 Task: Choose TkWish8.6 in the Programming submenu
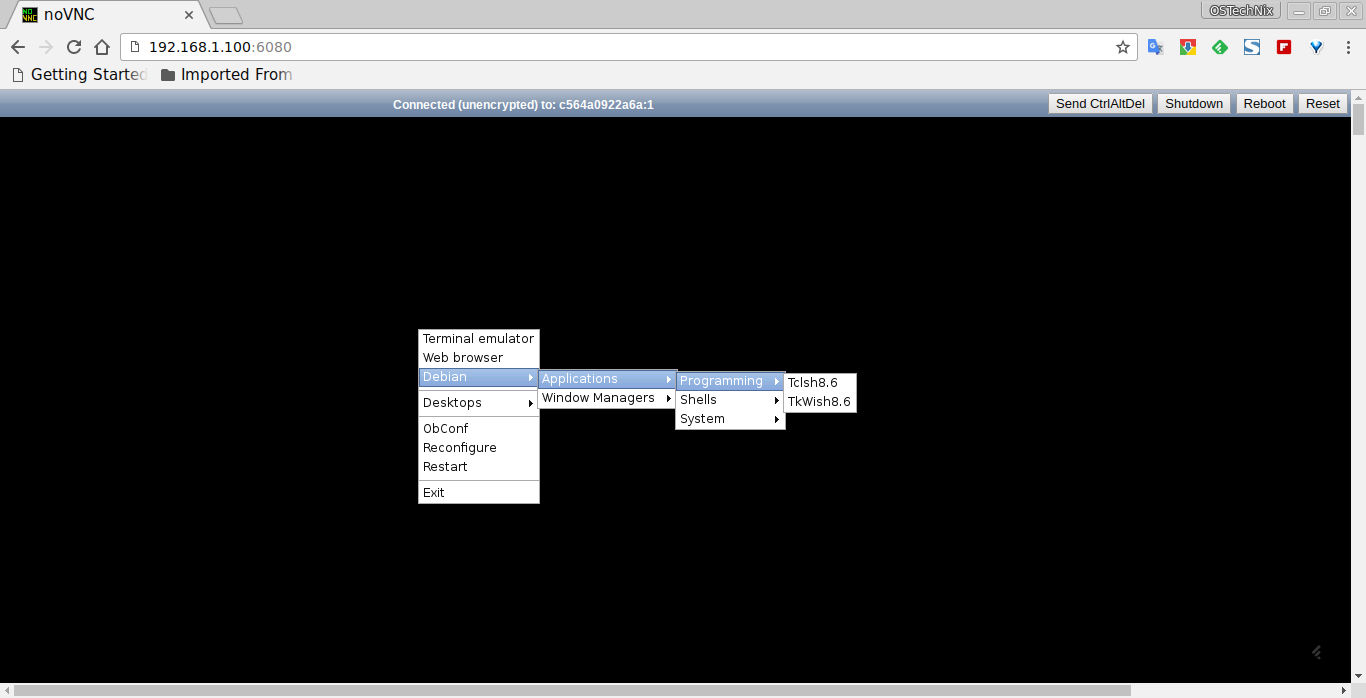pyautogui.click(x=819, y=402)
